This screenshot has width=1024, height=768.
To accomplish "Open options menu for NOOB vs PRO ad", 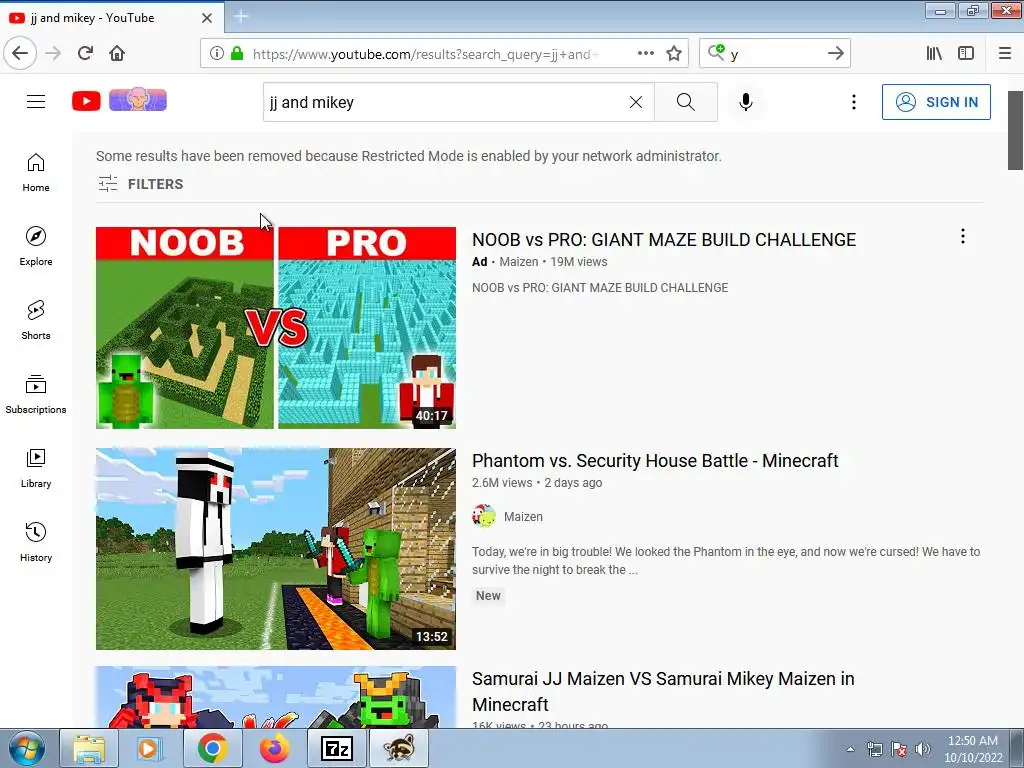I will [x=963, y=236].
